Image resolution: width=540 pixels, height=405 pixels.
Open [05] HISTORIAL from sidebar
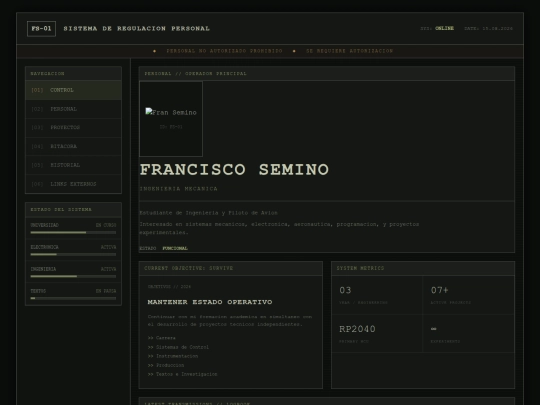pos(73,165)
